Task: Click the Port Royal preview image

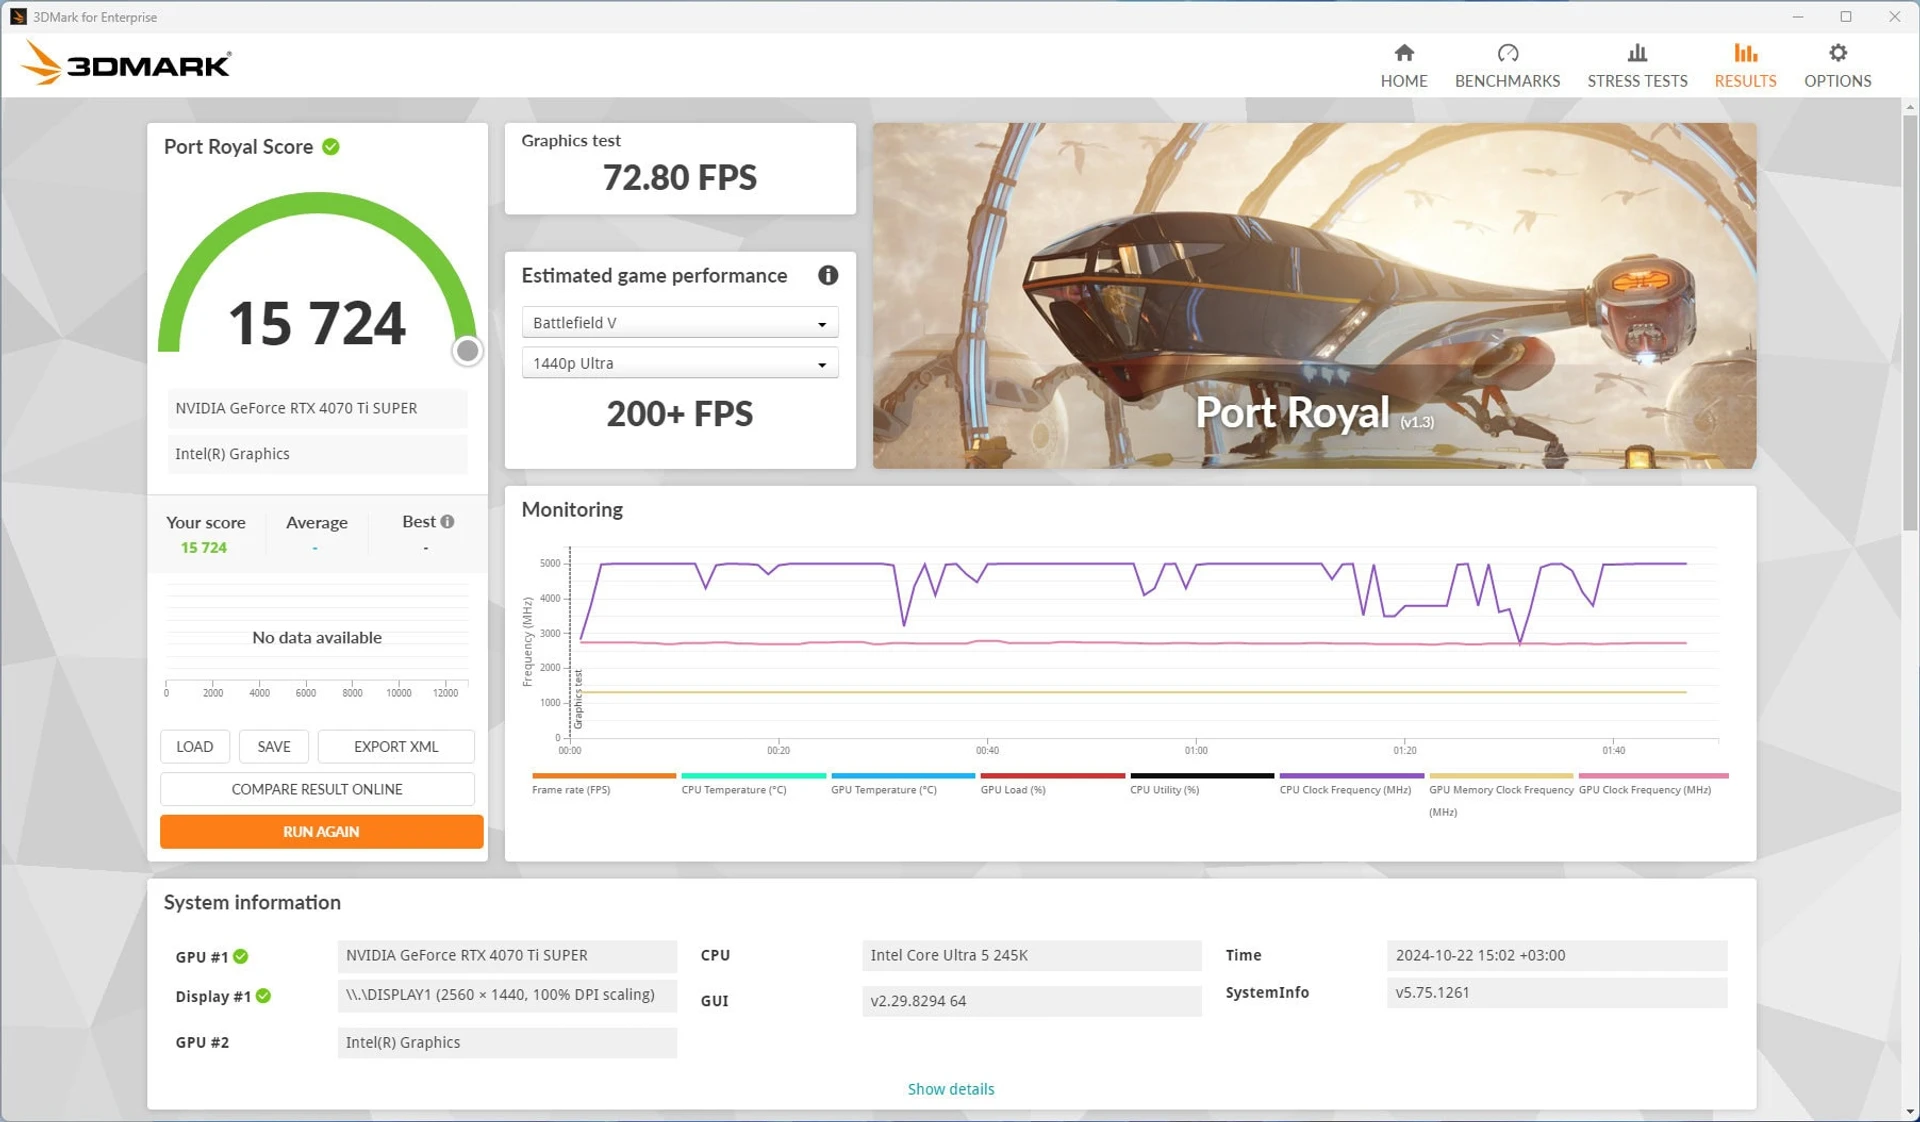Action: pyautogui.click(x=1314, y=295)
